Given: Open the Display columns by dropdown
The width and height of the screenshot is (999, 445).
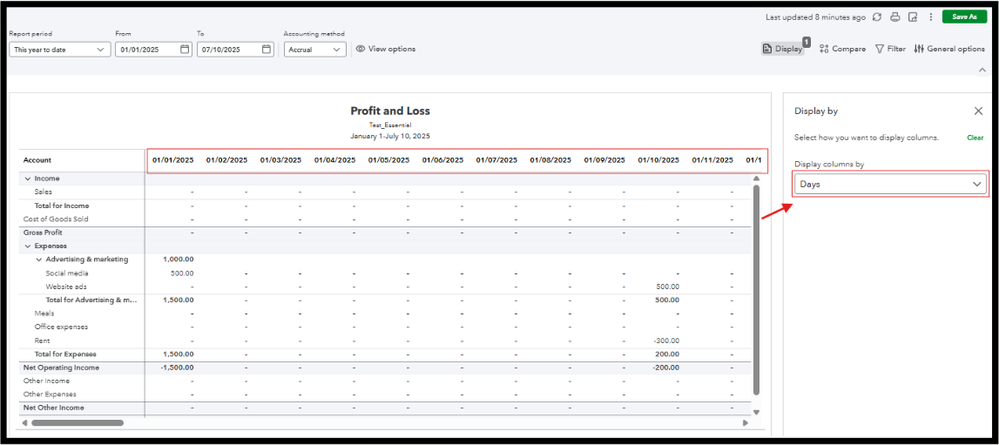Looking at the screenshot, I should [891, 184].
